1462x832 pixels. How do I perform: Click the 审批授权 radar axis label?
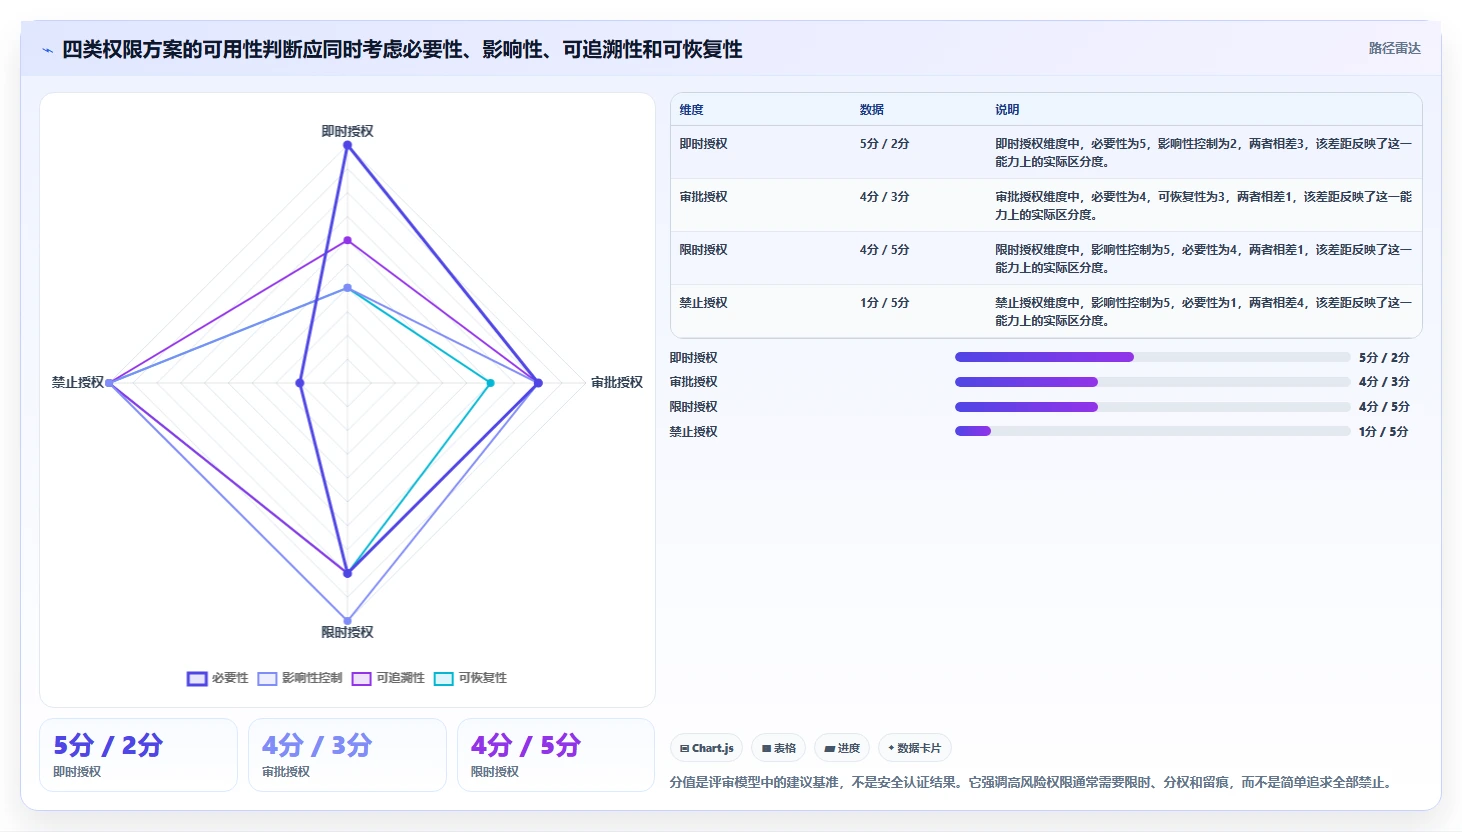(x=617, y=382)
